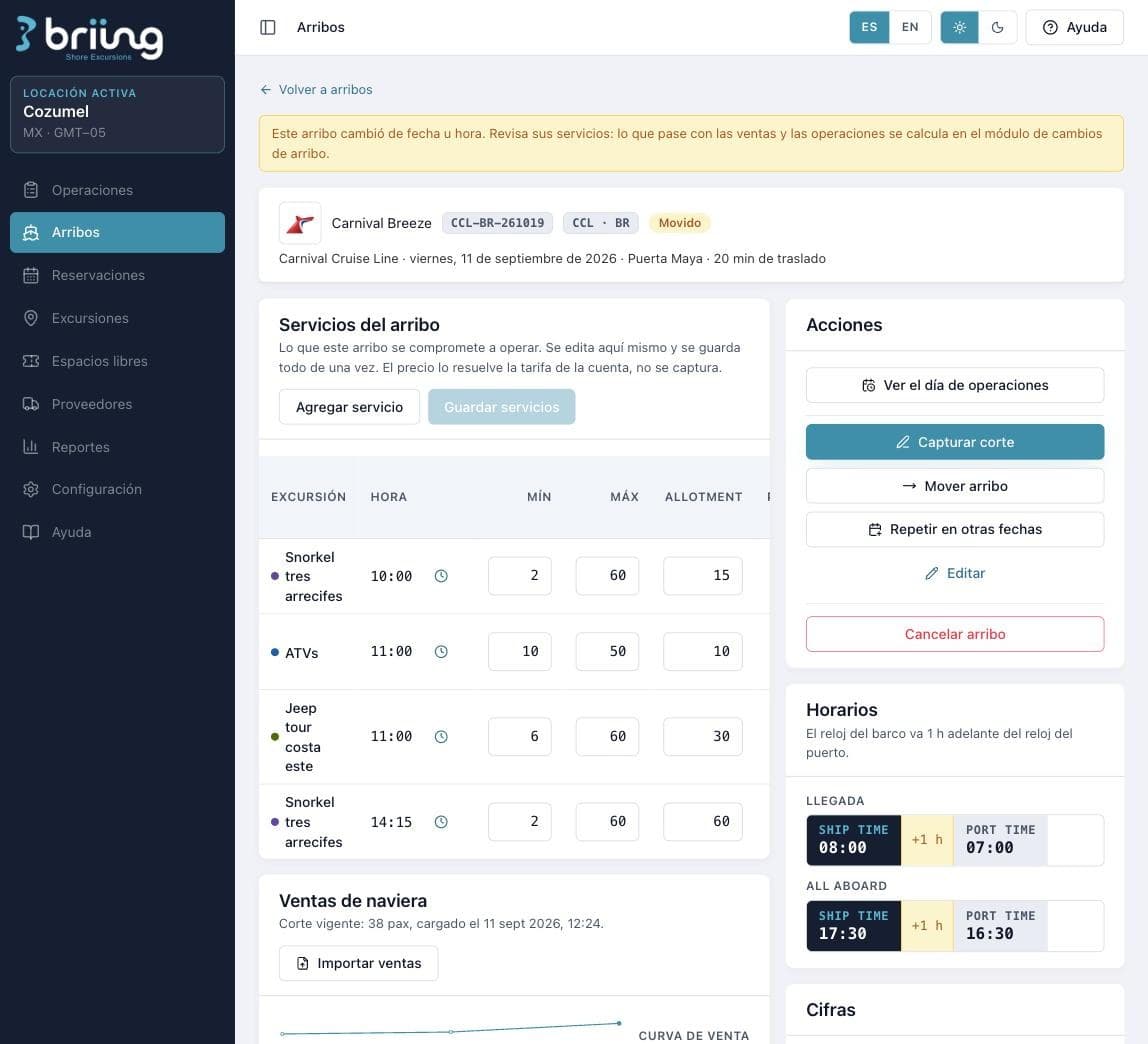Click the Editar link

(955, 573)
